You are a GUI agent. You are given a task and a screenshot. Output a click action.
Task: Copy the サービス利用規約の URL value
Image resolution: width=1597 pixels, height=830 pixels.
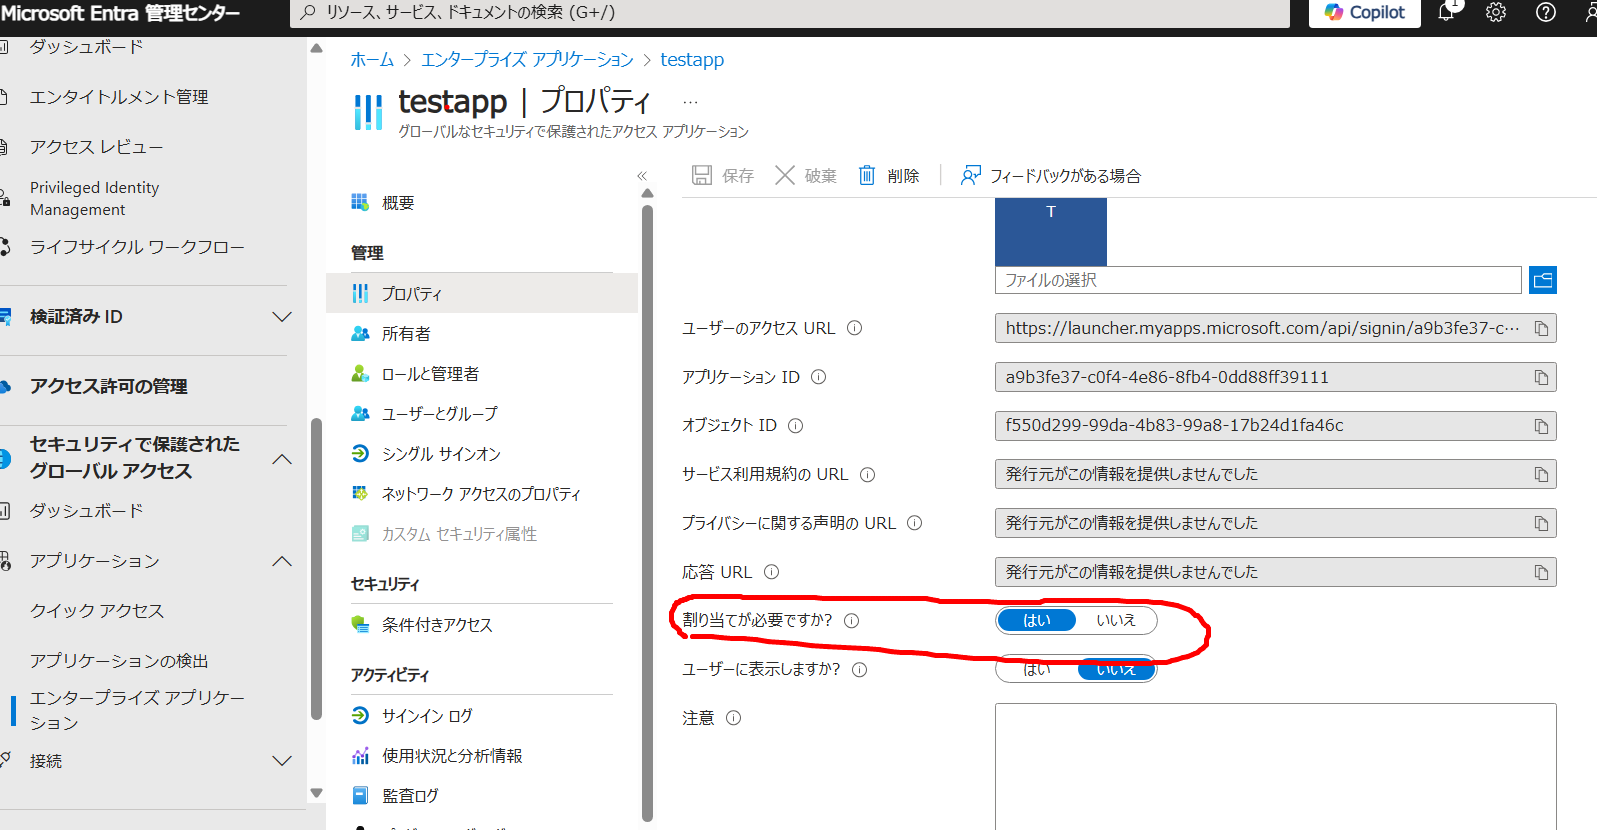coord(1541,475)
